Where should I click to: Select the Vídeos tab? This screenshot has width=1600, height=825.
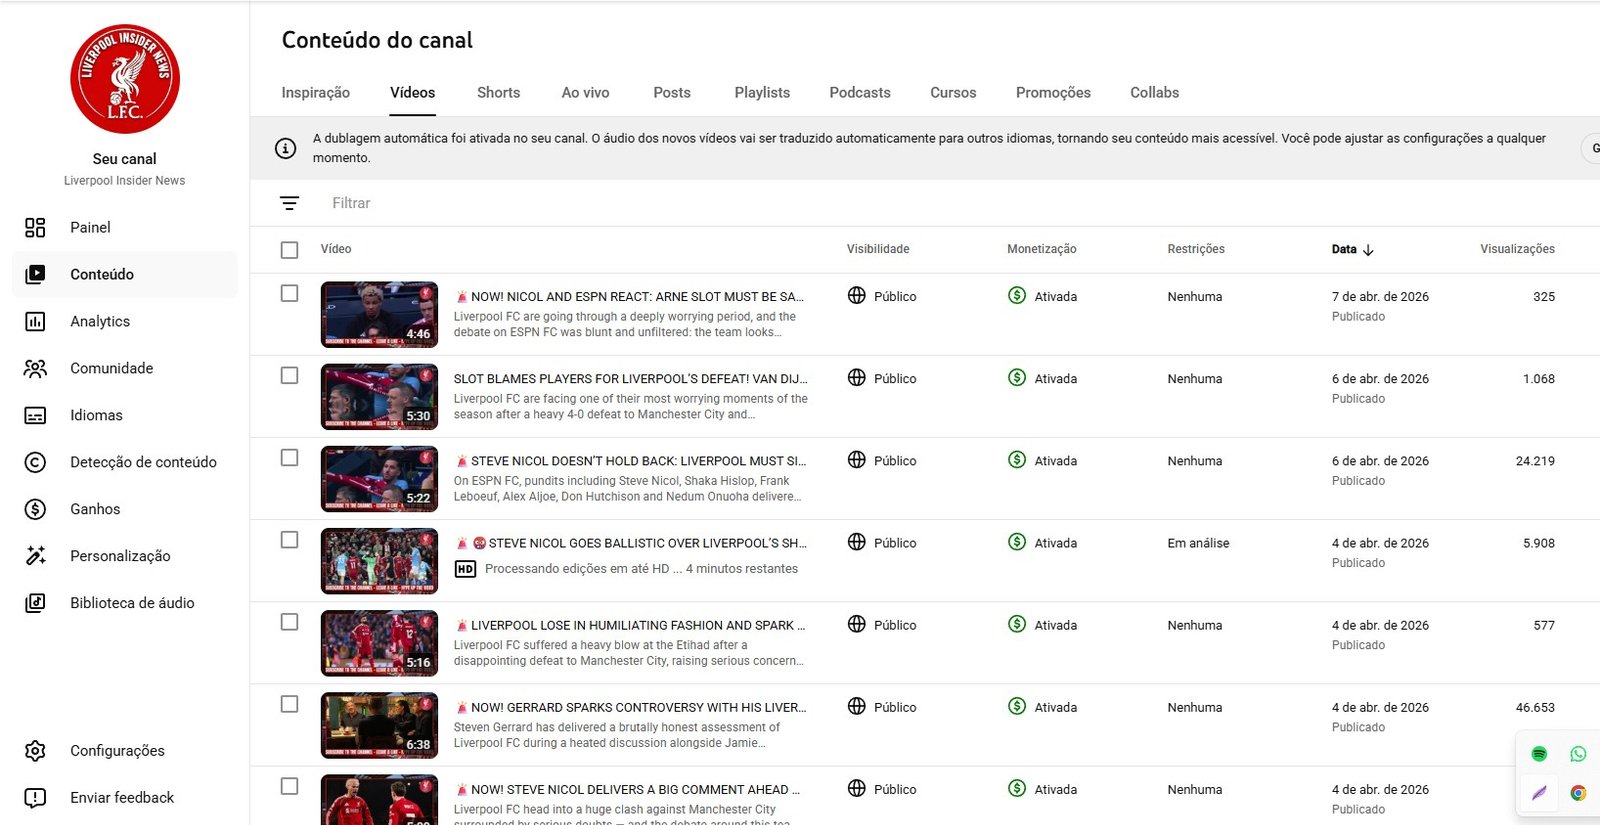pos(413,93)
